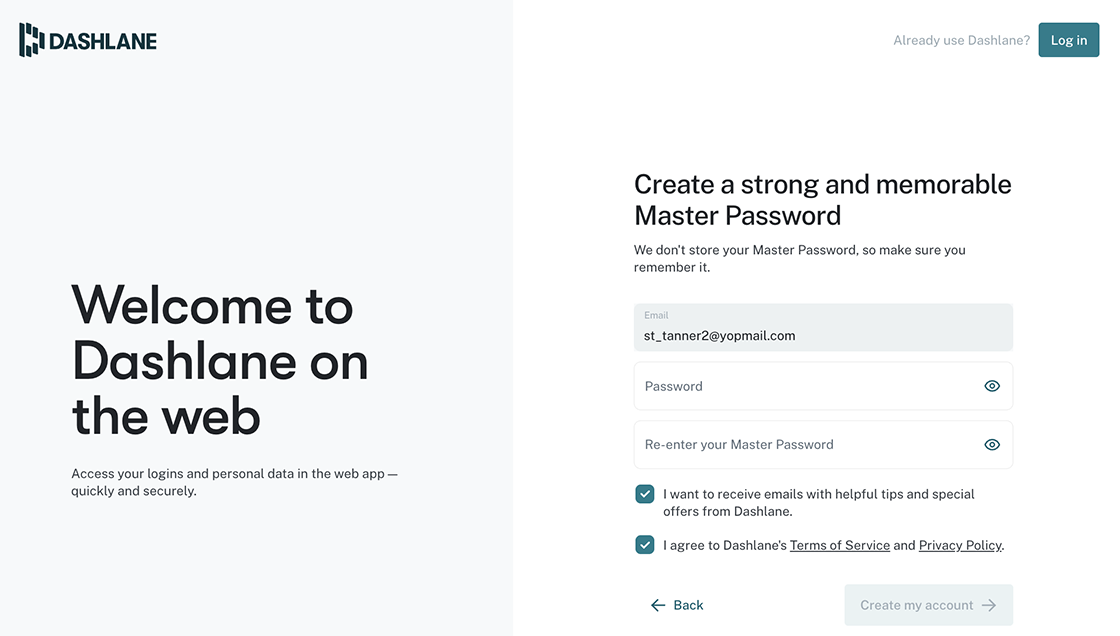The width and height of the screenshot is (1120, 636).
Task: Toggle the agree to Terms checkbox
Action: click(644, 545)
